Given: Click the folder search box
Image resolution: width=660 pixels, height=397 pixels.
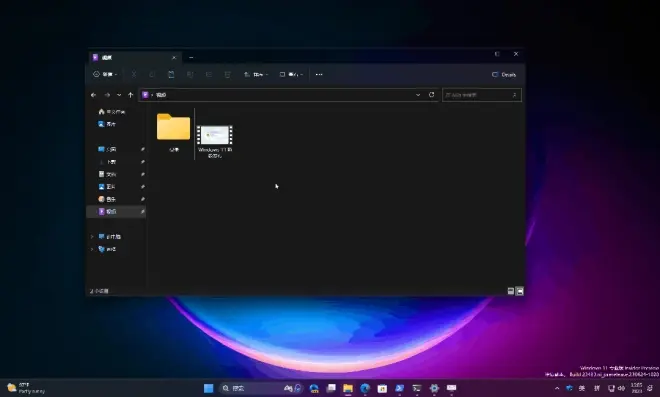Looking at the screenshot, I should tap(482, 95).
